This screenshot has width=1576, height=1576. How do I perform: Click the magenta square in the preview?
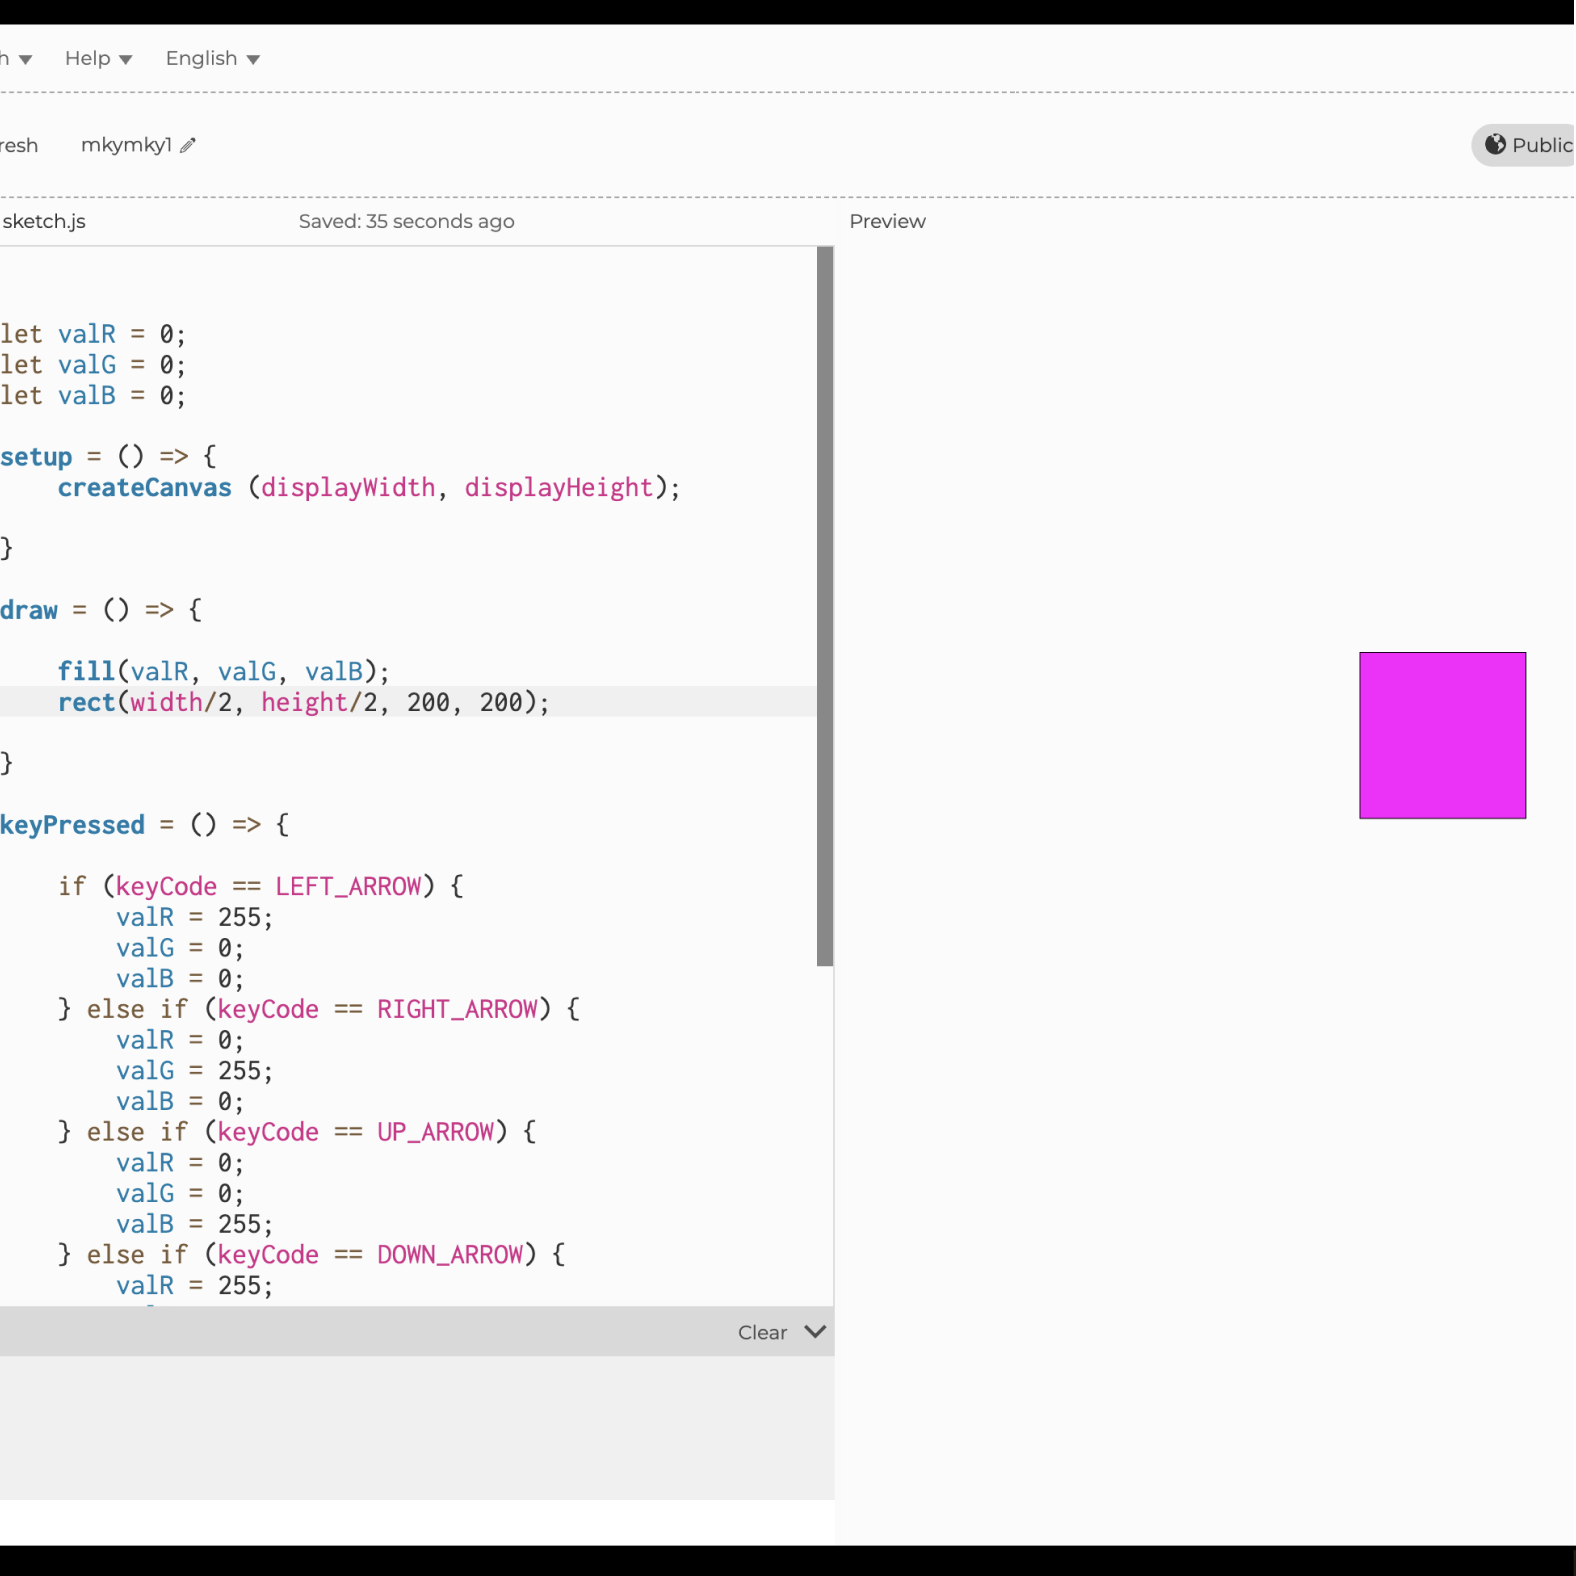[1442, 735]
